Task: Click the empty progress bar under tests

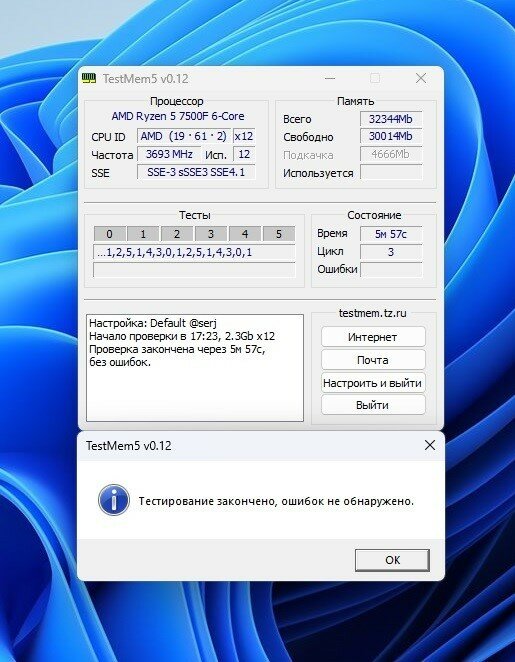Action: [x=194, y=270]
